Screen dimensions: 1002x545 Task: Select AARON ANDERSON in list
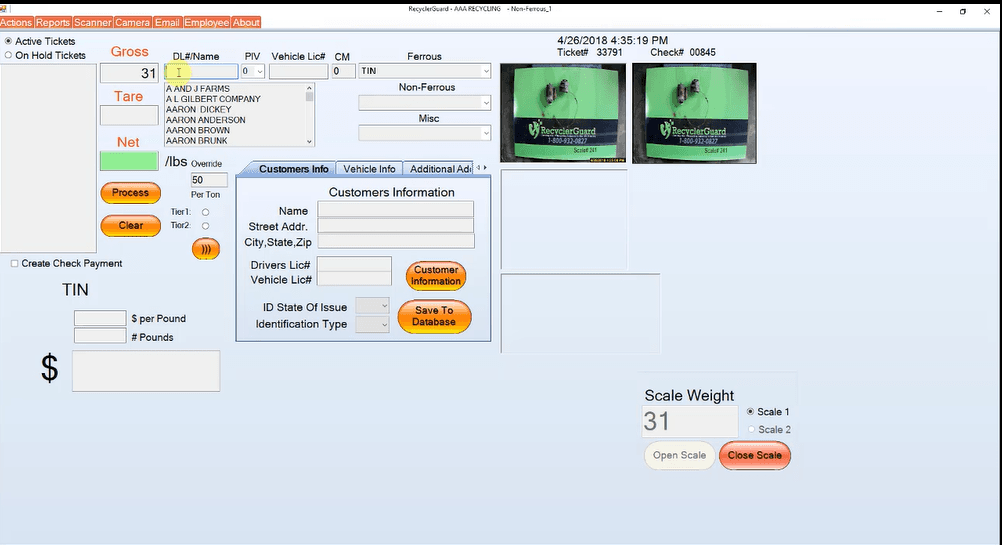pos(205,119)
